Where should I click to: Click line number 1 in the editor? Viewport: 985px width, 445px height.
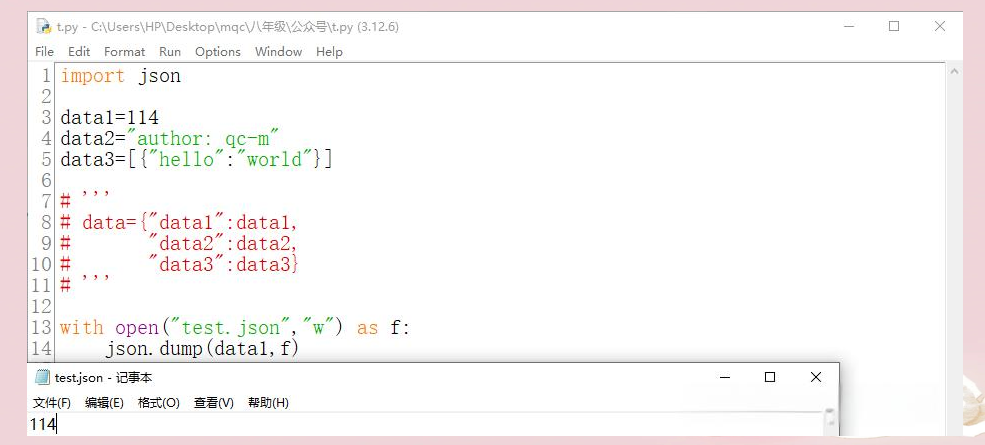click(46, 76)
